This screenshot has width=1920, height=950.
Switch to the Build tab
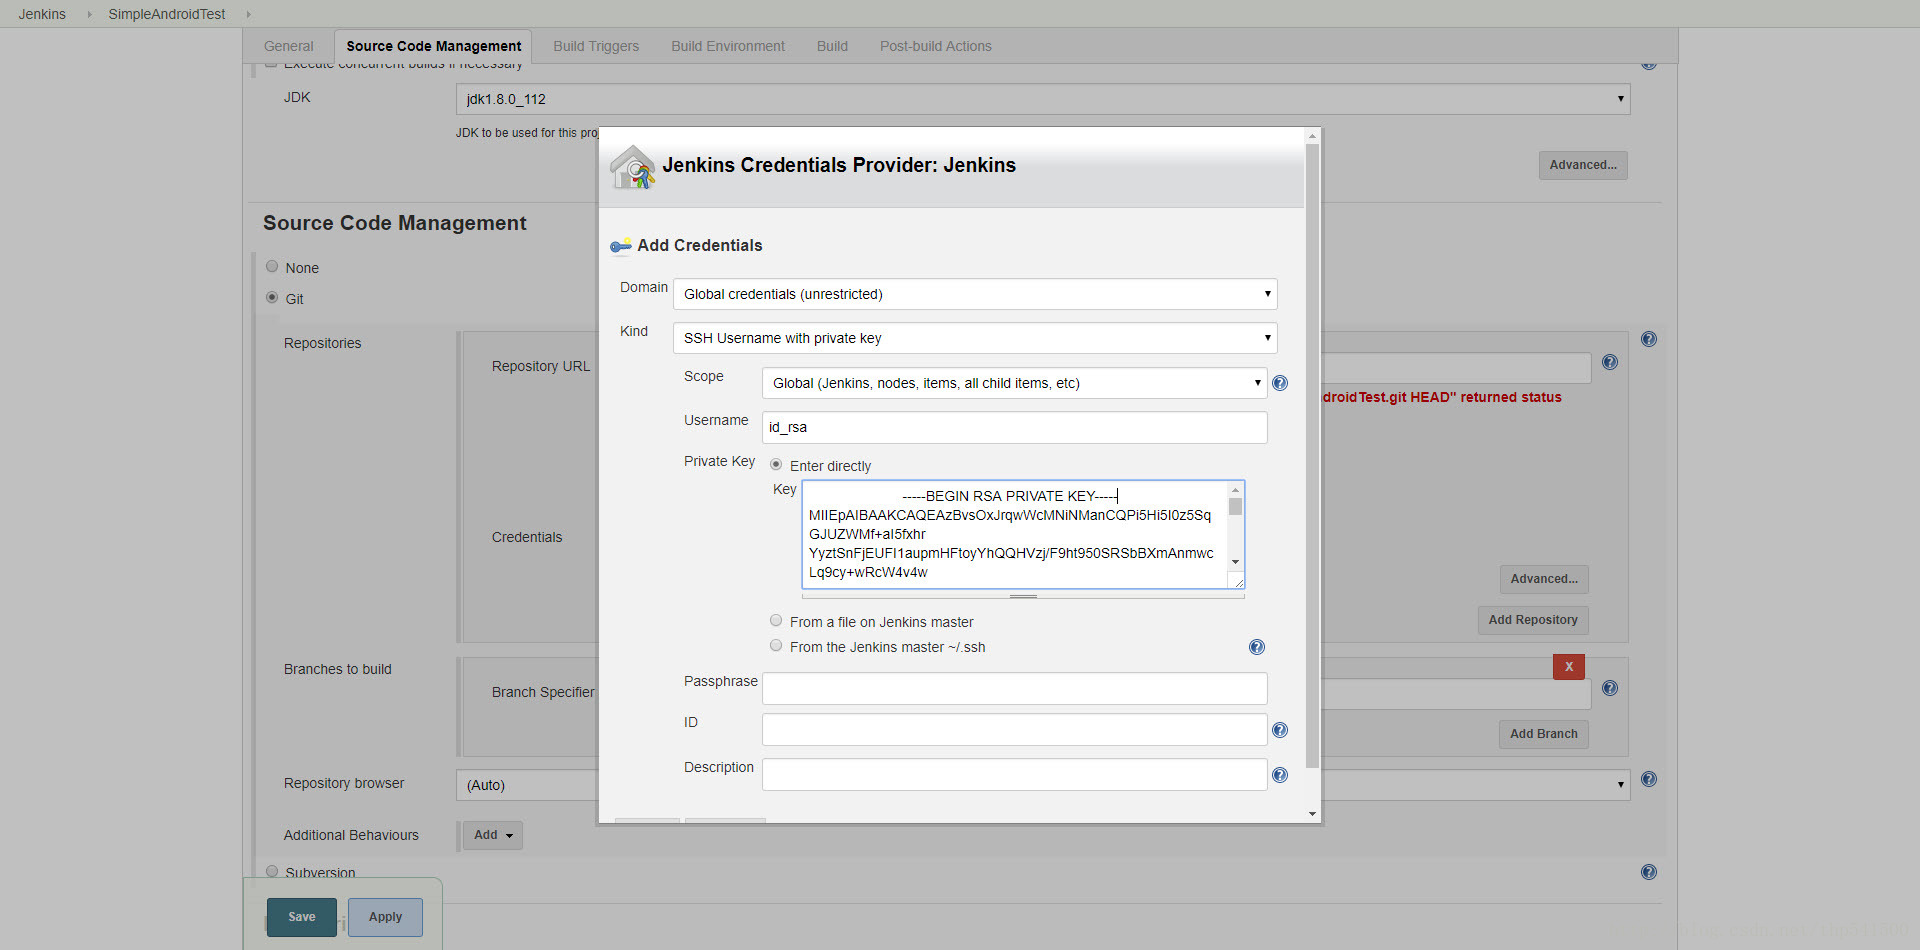[832, 46]
